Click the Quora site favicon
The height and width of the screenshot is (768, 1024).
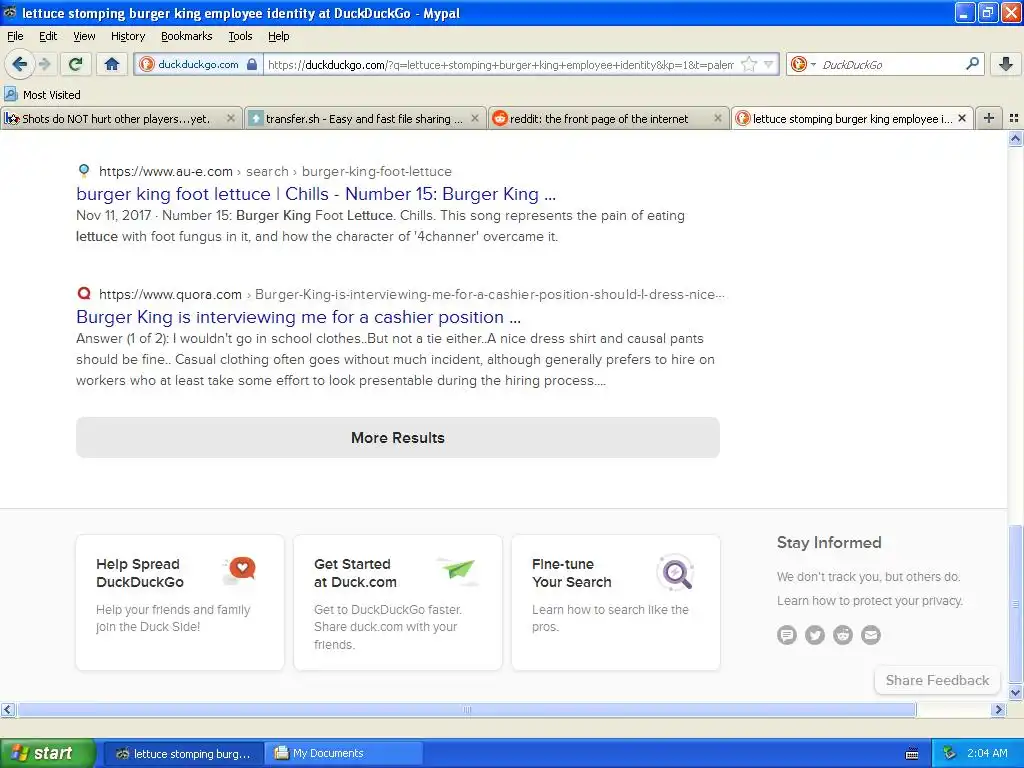coord(84,293)
